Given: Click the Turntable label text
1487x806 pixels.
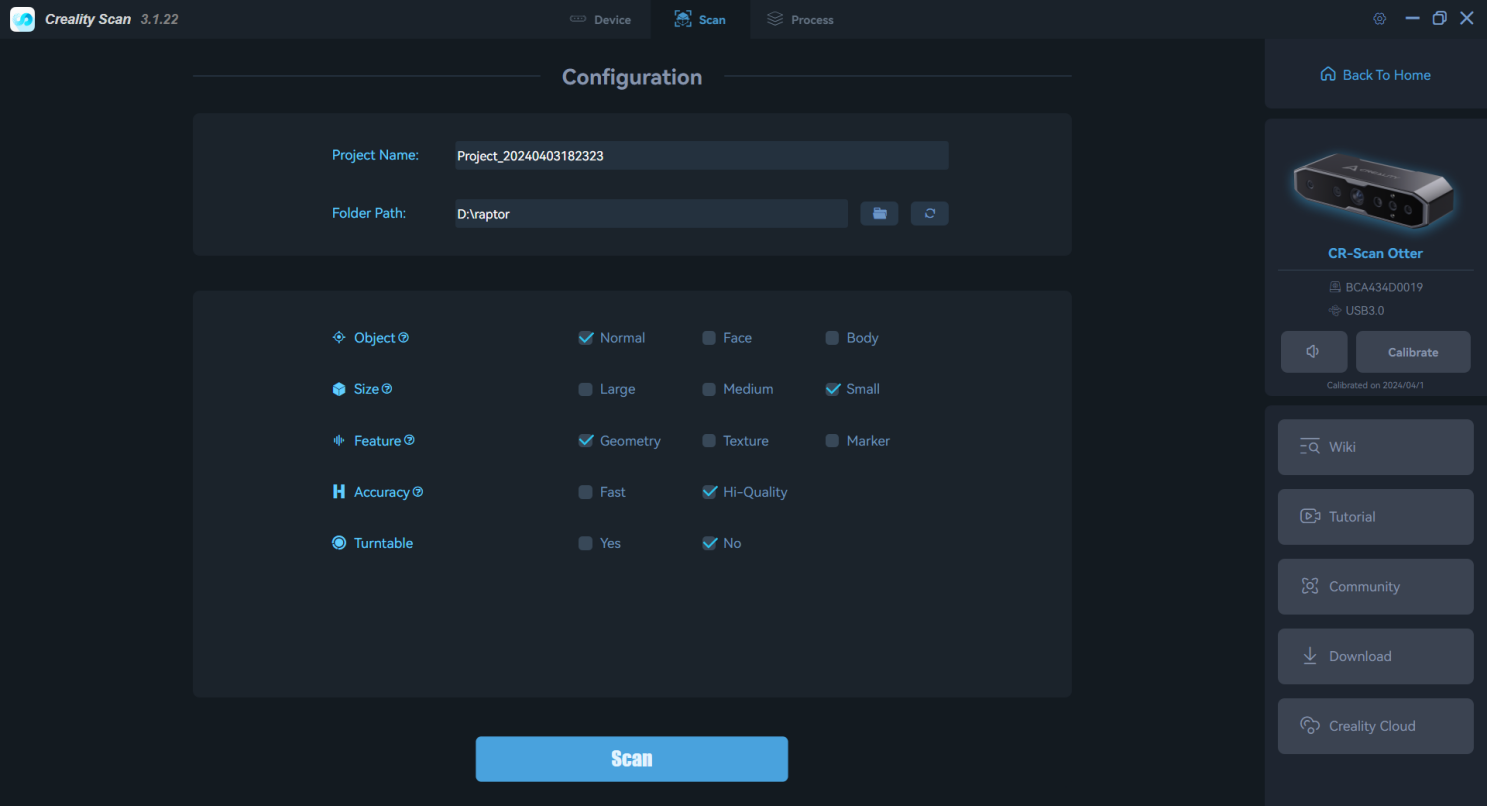Looking at the screenshot, I should (x=383, y=543).
